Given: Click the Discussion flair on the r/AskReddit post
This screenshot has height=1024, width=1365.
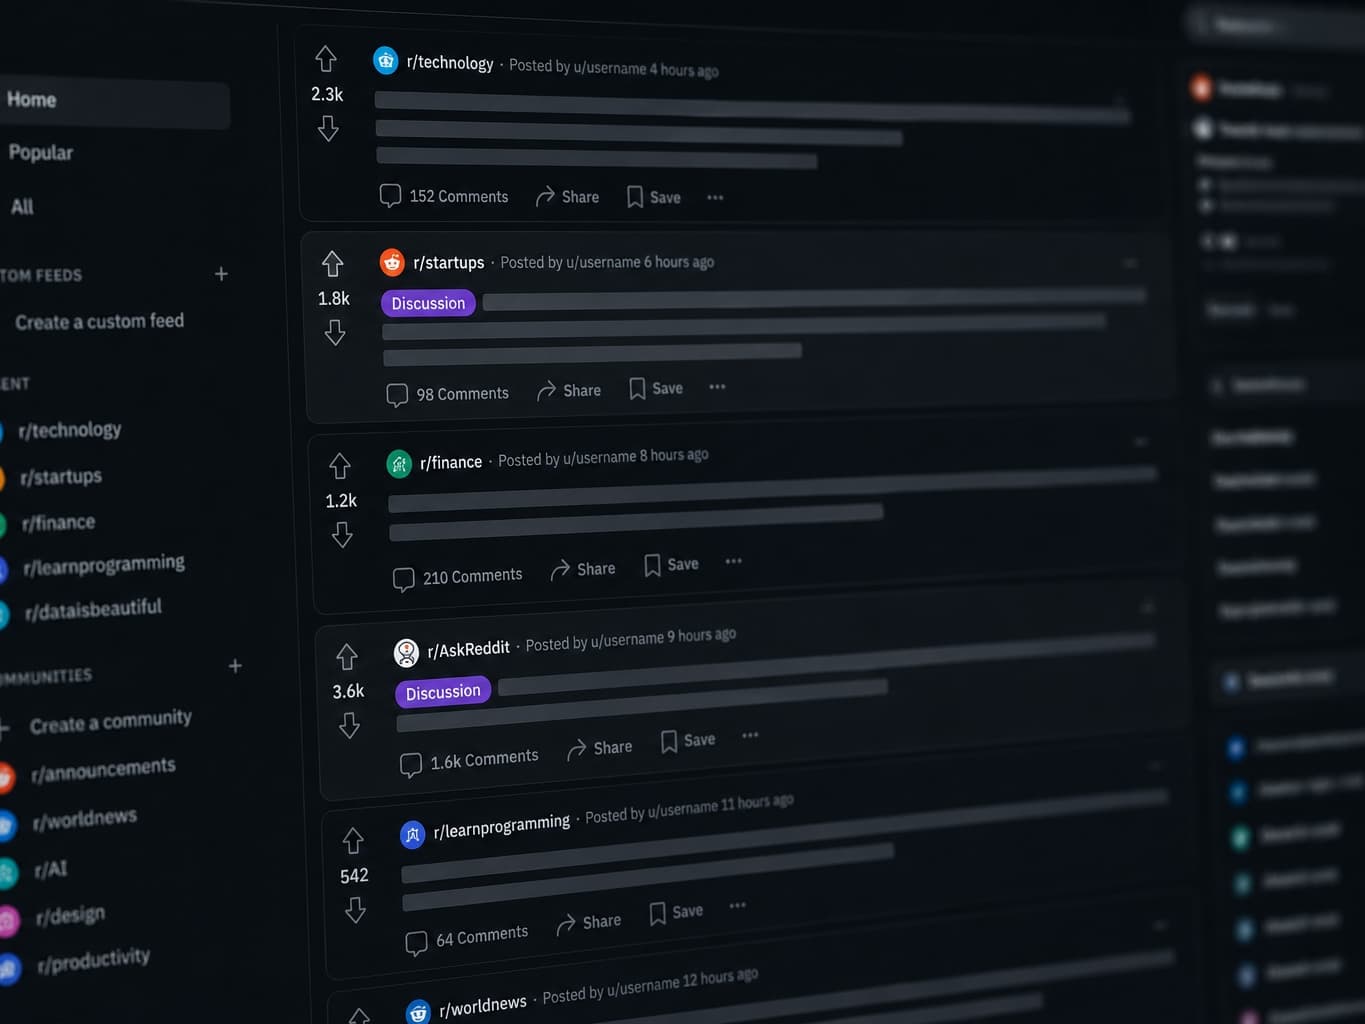Looking at the screenshot, I should (443, 692).
